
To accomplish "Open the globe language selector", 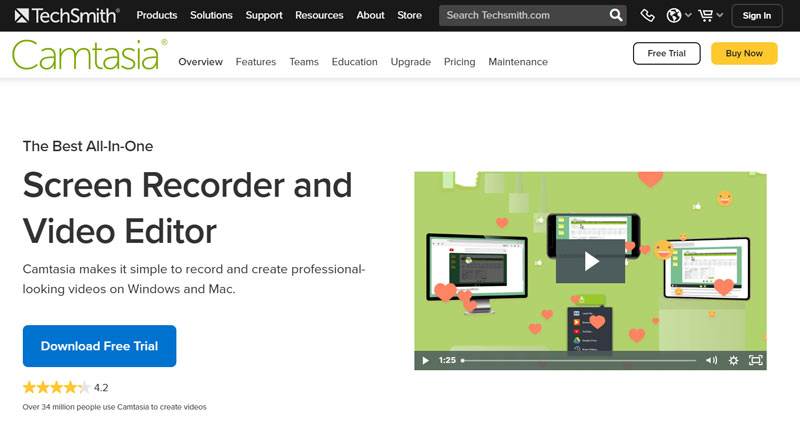I will (673, 16).
